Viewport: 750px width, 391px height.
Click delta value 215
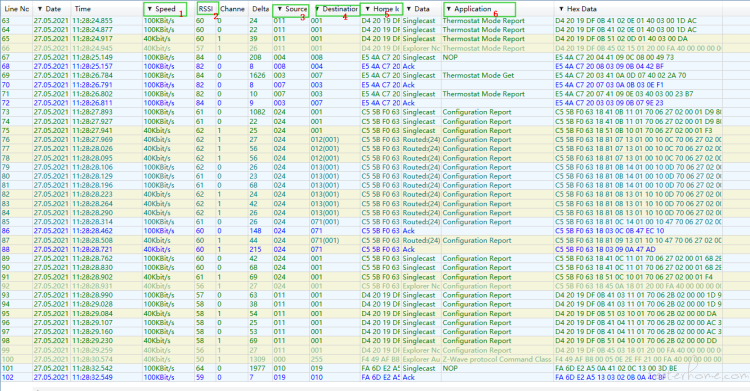point(255,250)
